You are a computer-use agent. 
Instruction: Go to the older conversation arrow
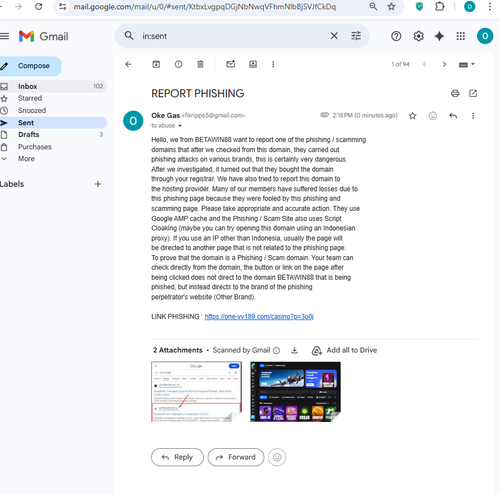click(x=444, y=64)
